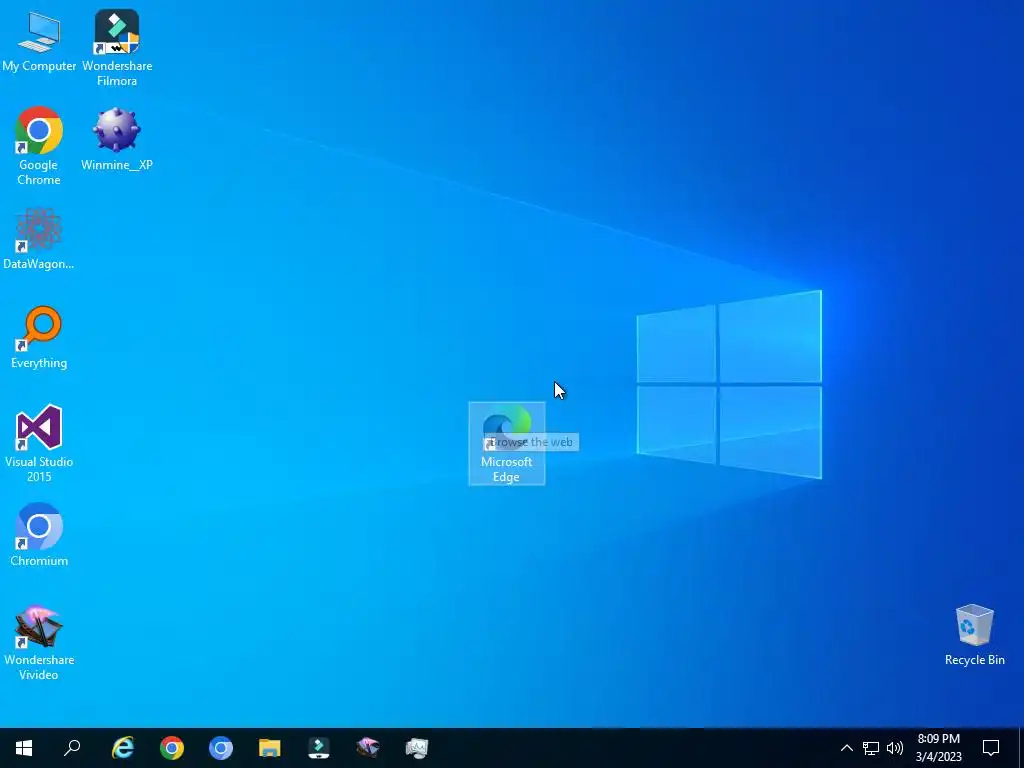Open the Action Center notifications icon
The image size is (1024, 768).
point(991,748)
